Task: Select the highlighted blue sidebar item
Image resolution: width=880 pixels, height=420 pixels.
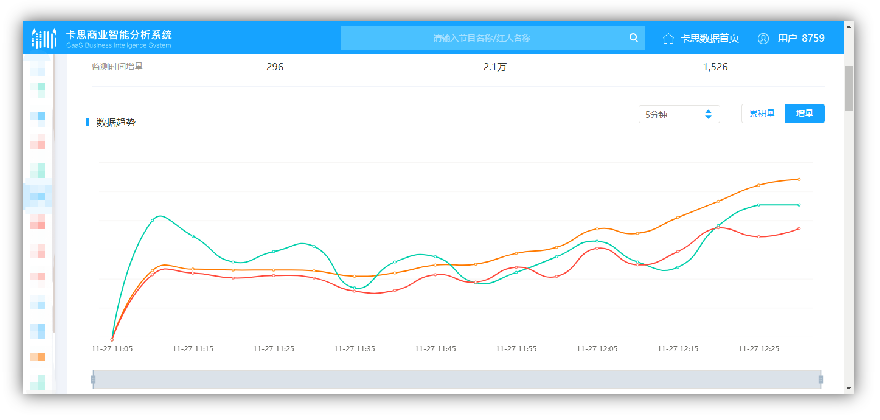Action: point(38,194)
